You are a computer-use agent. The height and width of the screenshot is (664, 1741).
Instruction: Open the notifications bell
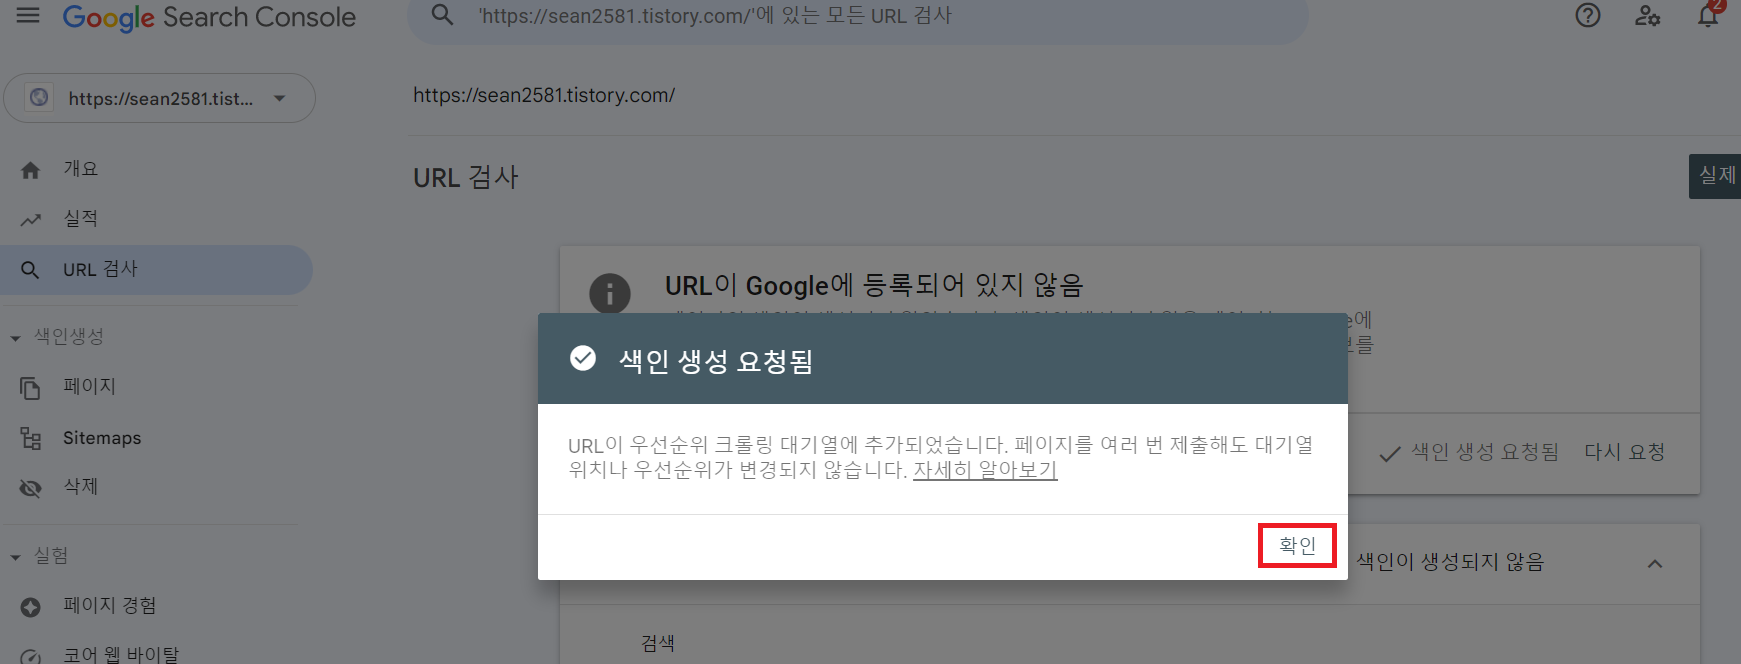pyautogui.click(x=1708, y=16)
